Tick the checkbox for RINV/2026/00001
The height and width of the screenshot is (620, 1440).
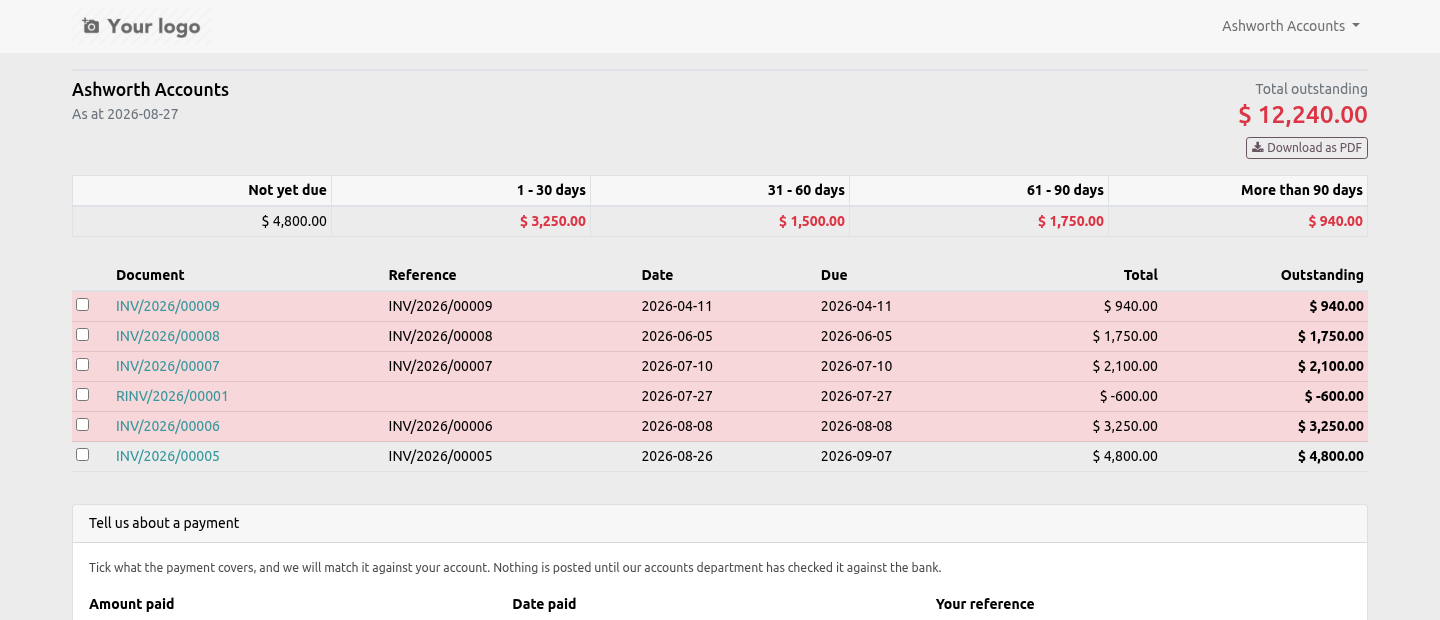point(83,395)
